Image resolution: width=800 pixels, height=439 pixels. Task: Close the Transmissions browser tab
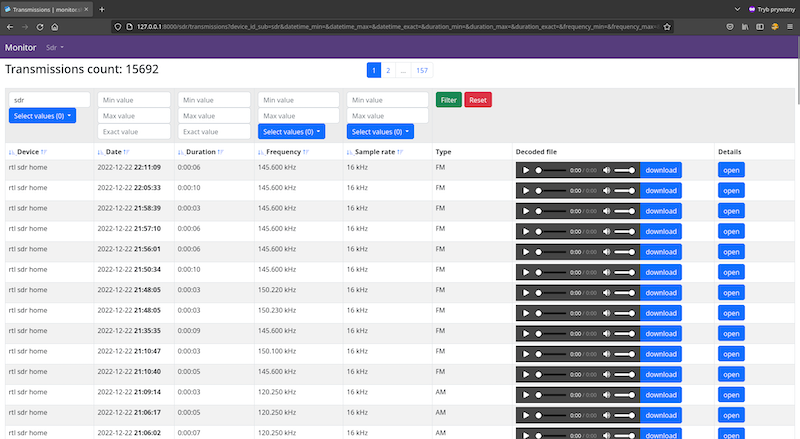click(86, 9)
